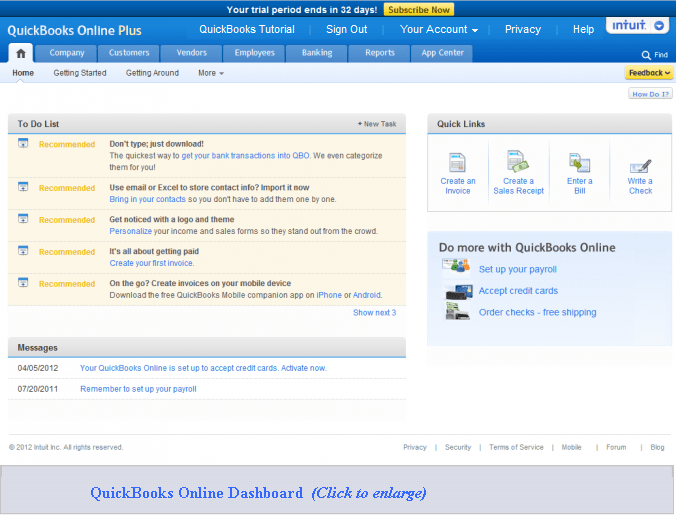Open the Banking tab

(317, 53)
